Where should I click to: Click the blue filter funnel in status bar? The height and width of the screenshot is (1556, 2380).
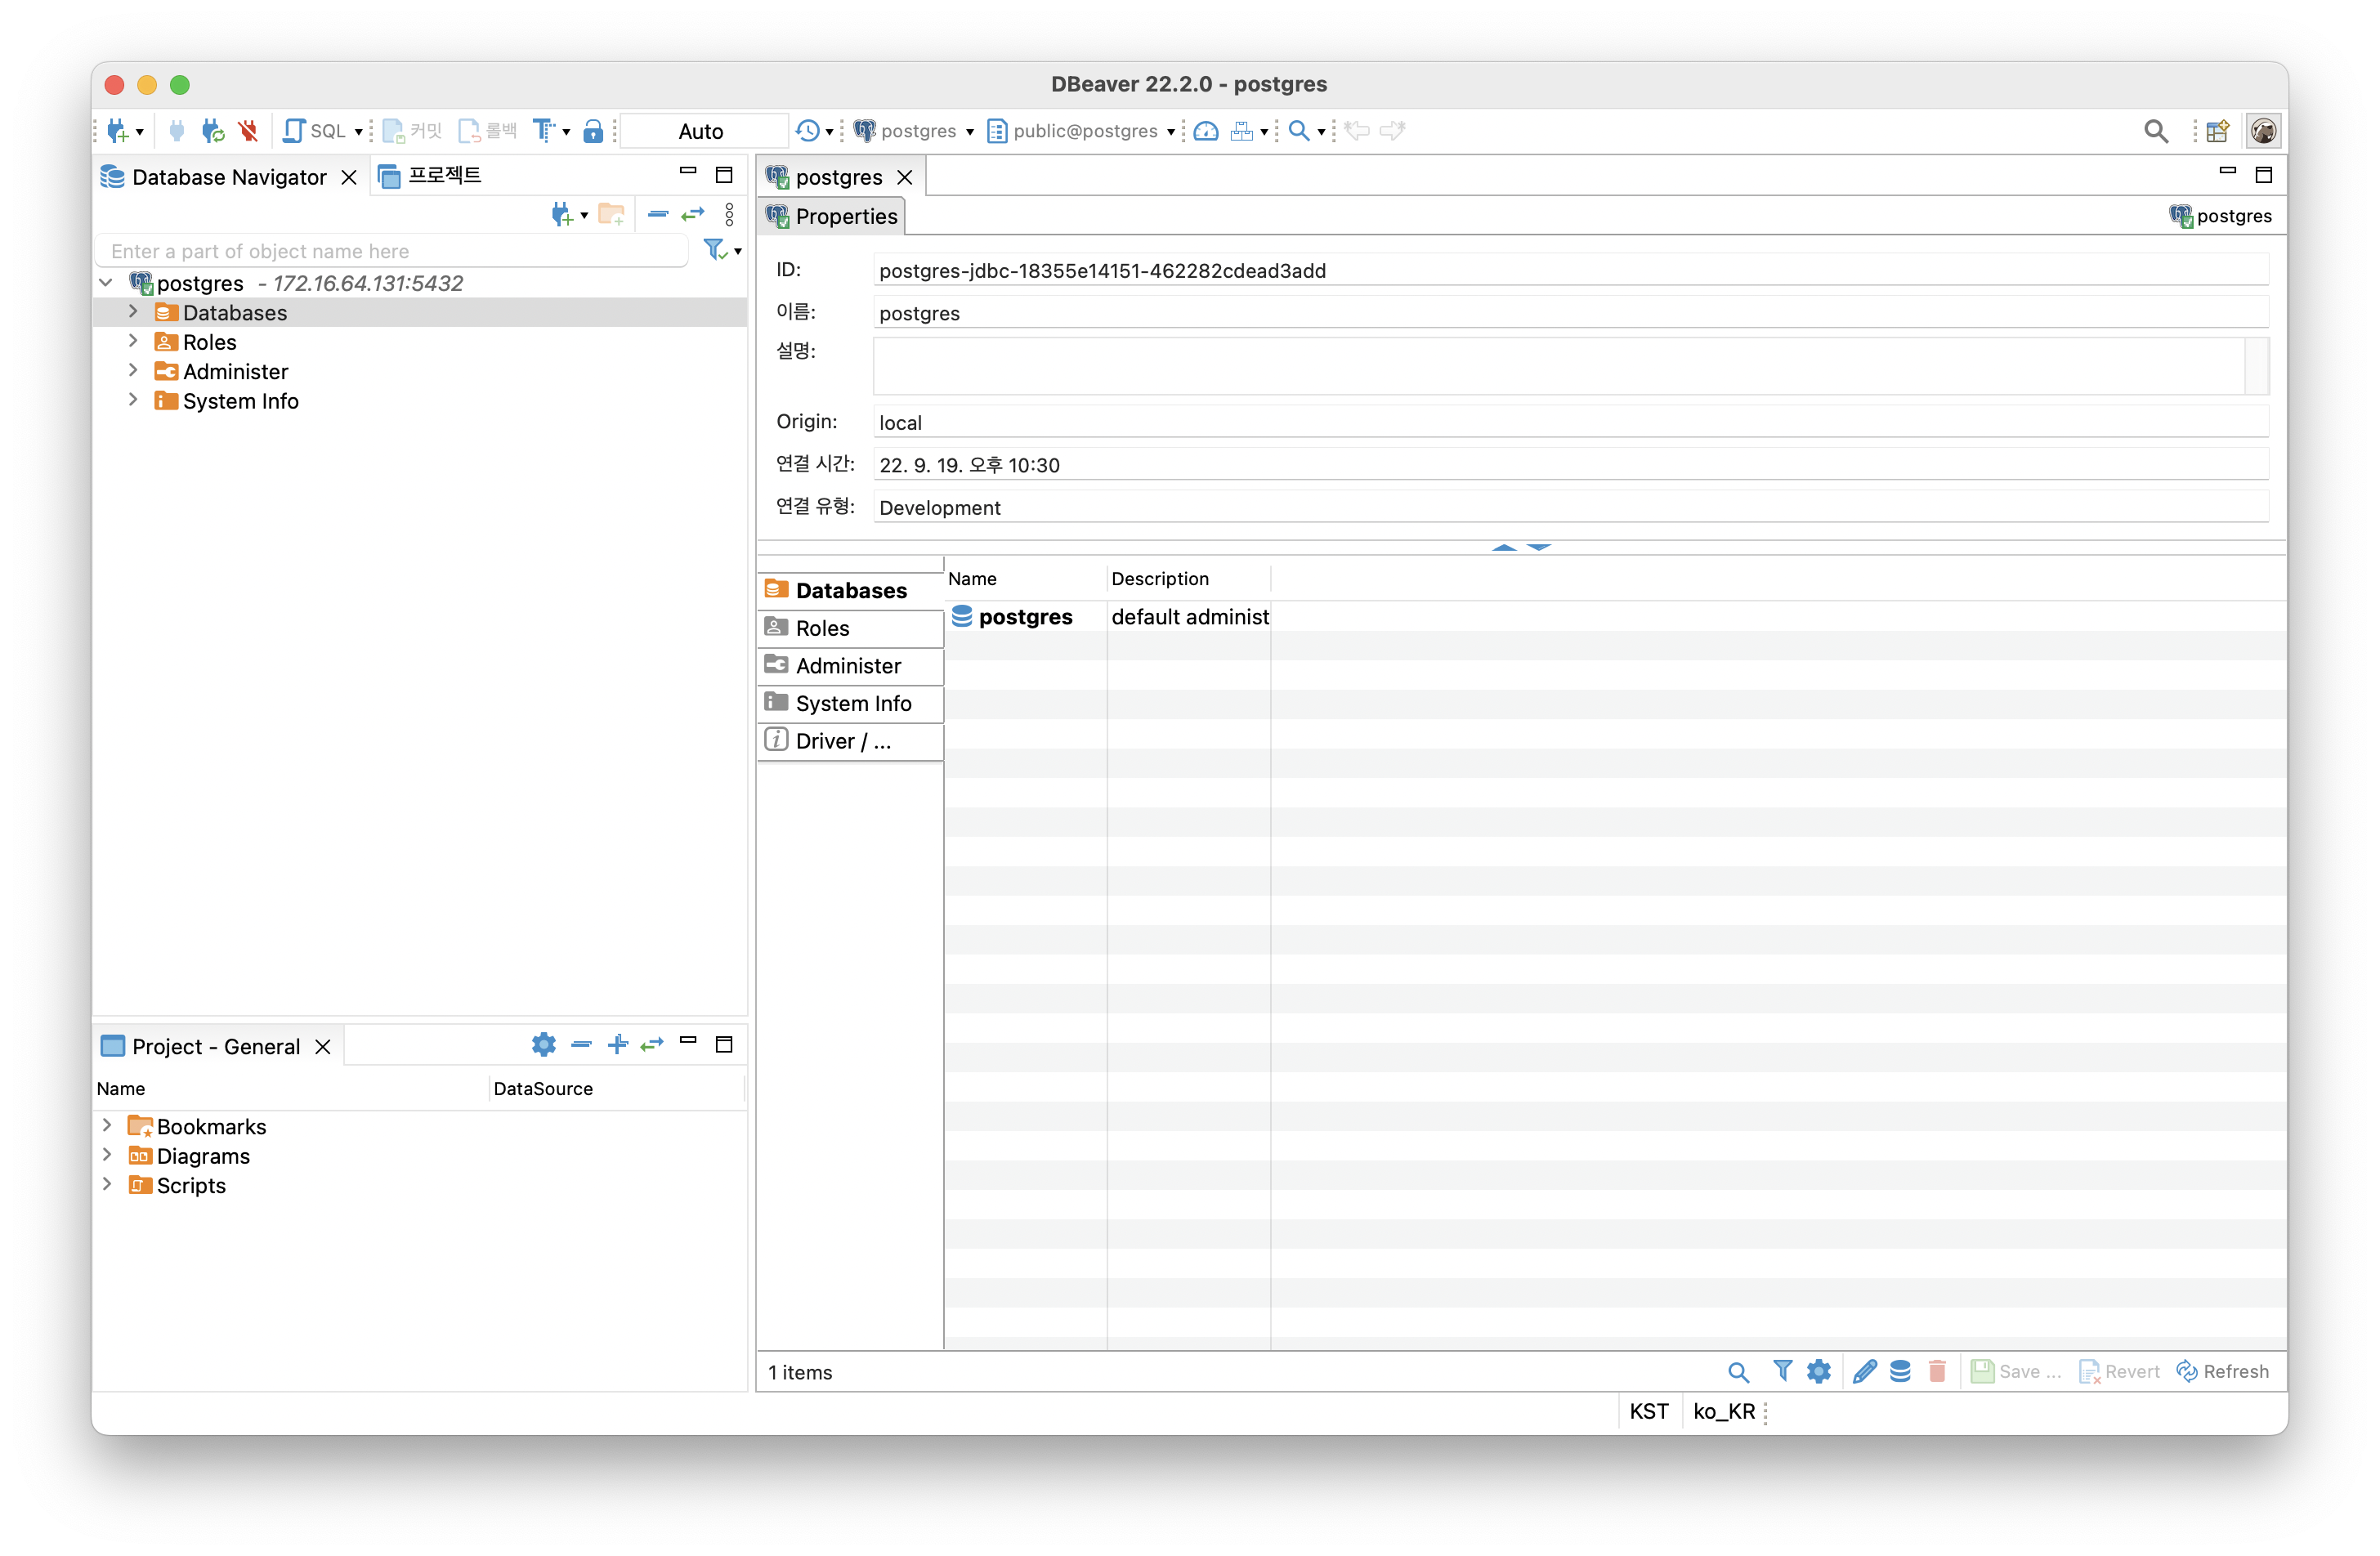pyautogui.click(x=1782, y=1371)
